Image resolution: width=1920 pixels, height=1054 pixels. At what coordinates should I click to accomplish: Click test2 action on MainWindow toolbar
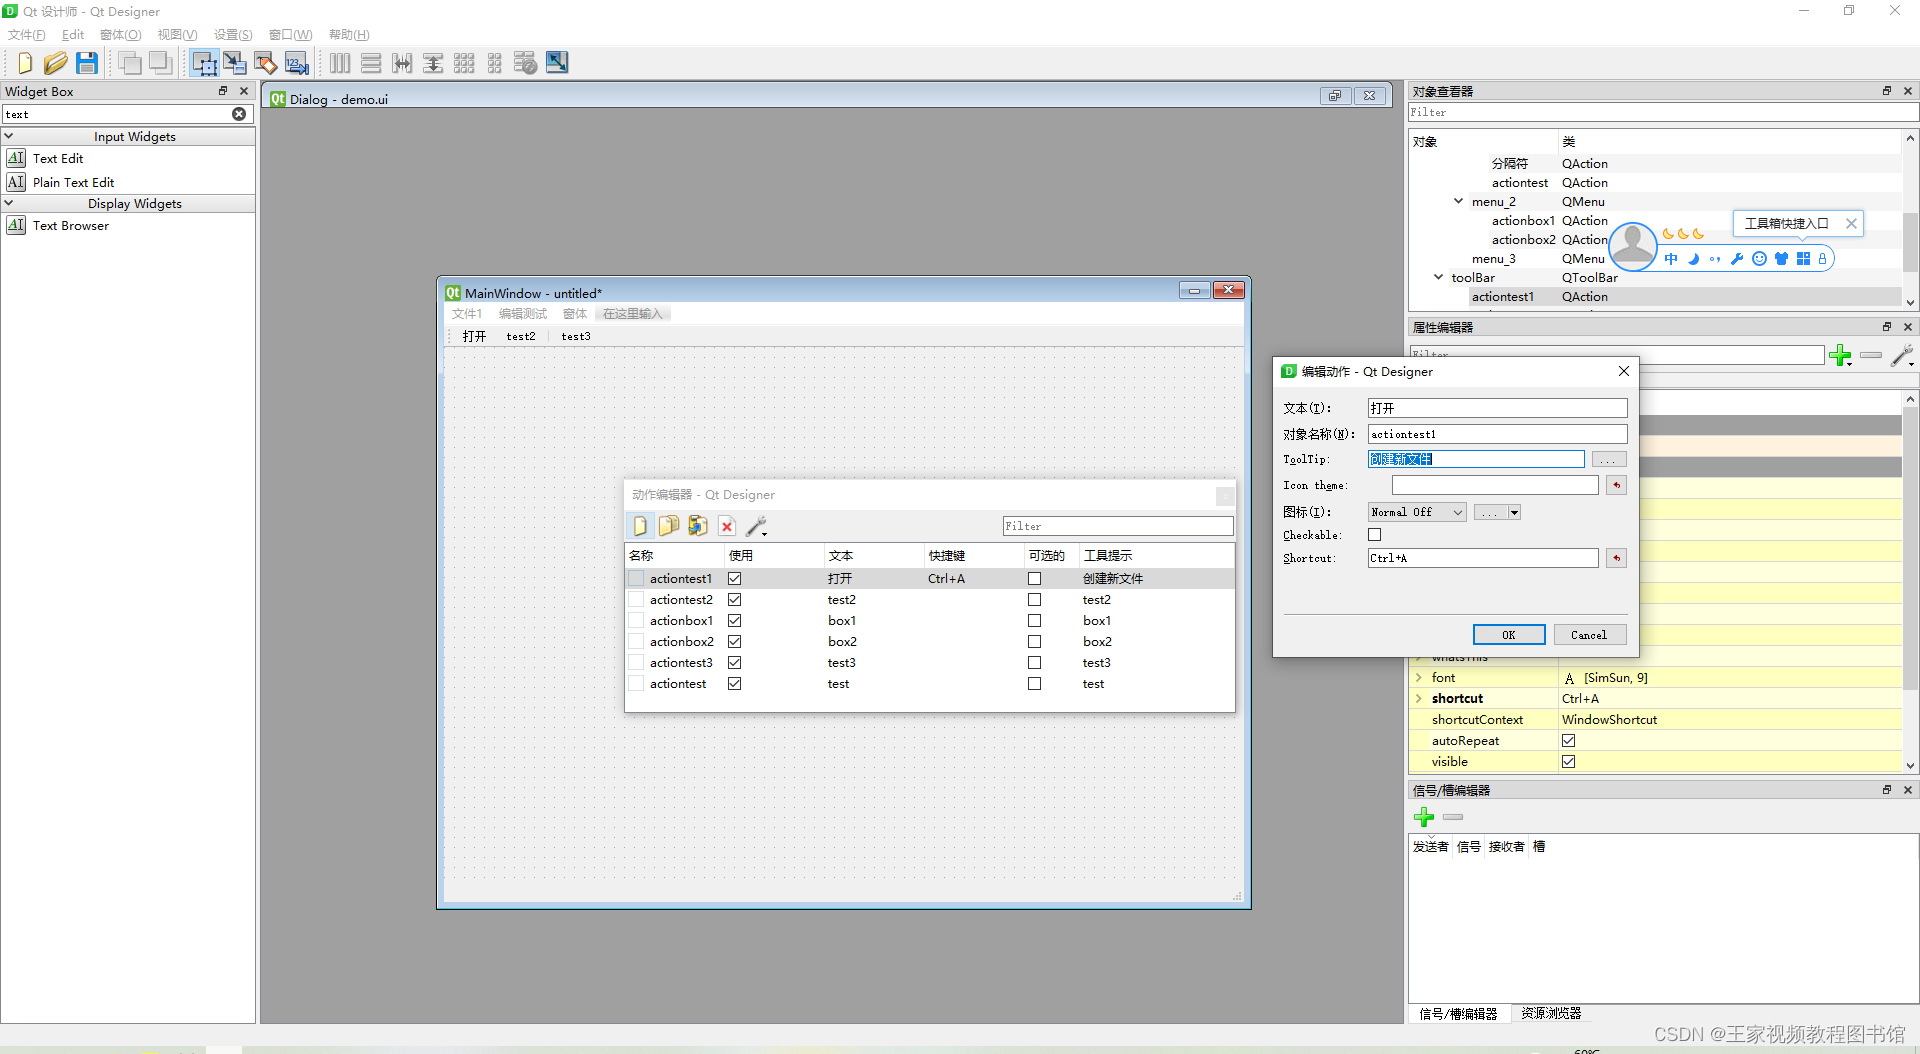(x=521, y=337)
